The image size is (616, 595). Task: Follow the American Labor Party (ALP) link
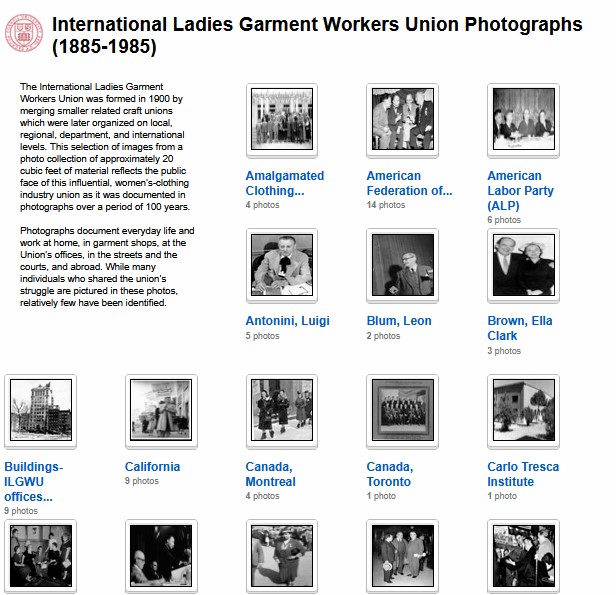(x=521, y=190)
